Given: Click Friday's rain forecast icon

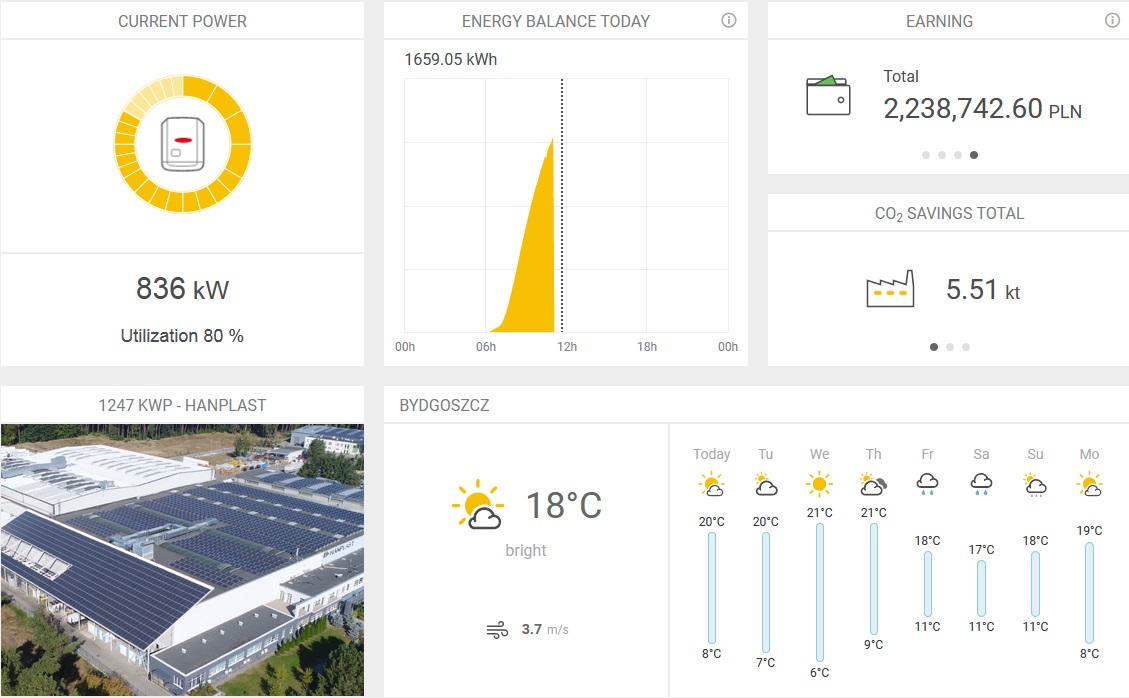Looking at the screenshot, I should point(927,486).
